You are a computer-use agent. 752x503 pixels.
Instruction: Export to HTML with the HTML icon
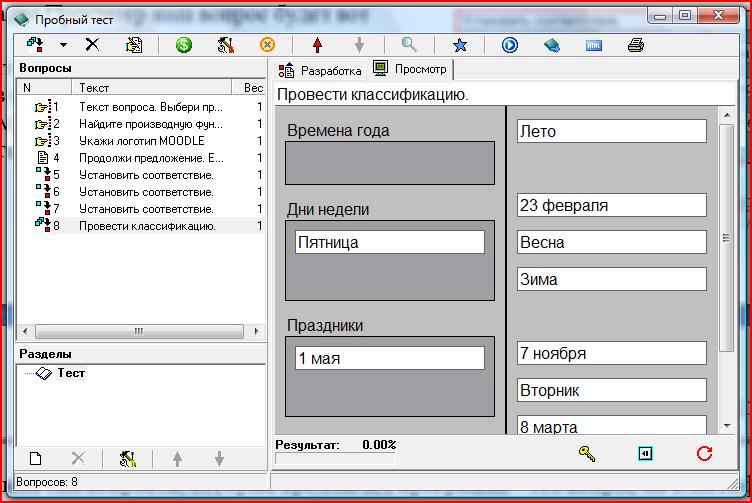point(594,45)
